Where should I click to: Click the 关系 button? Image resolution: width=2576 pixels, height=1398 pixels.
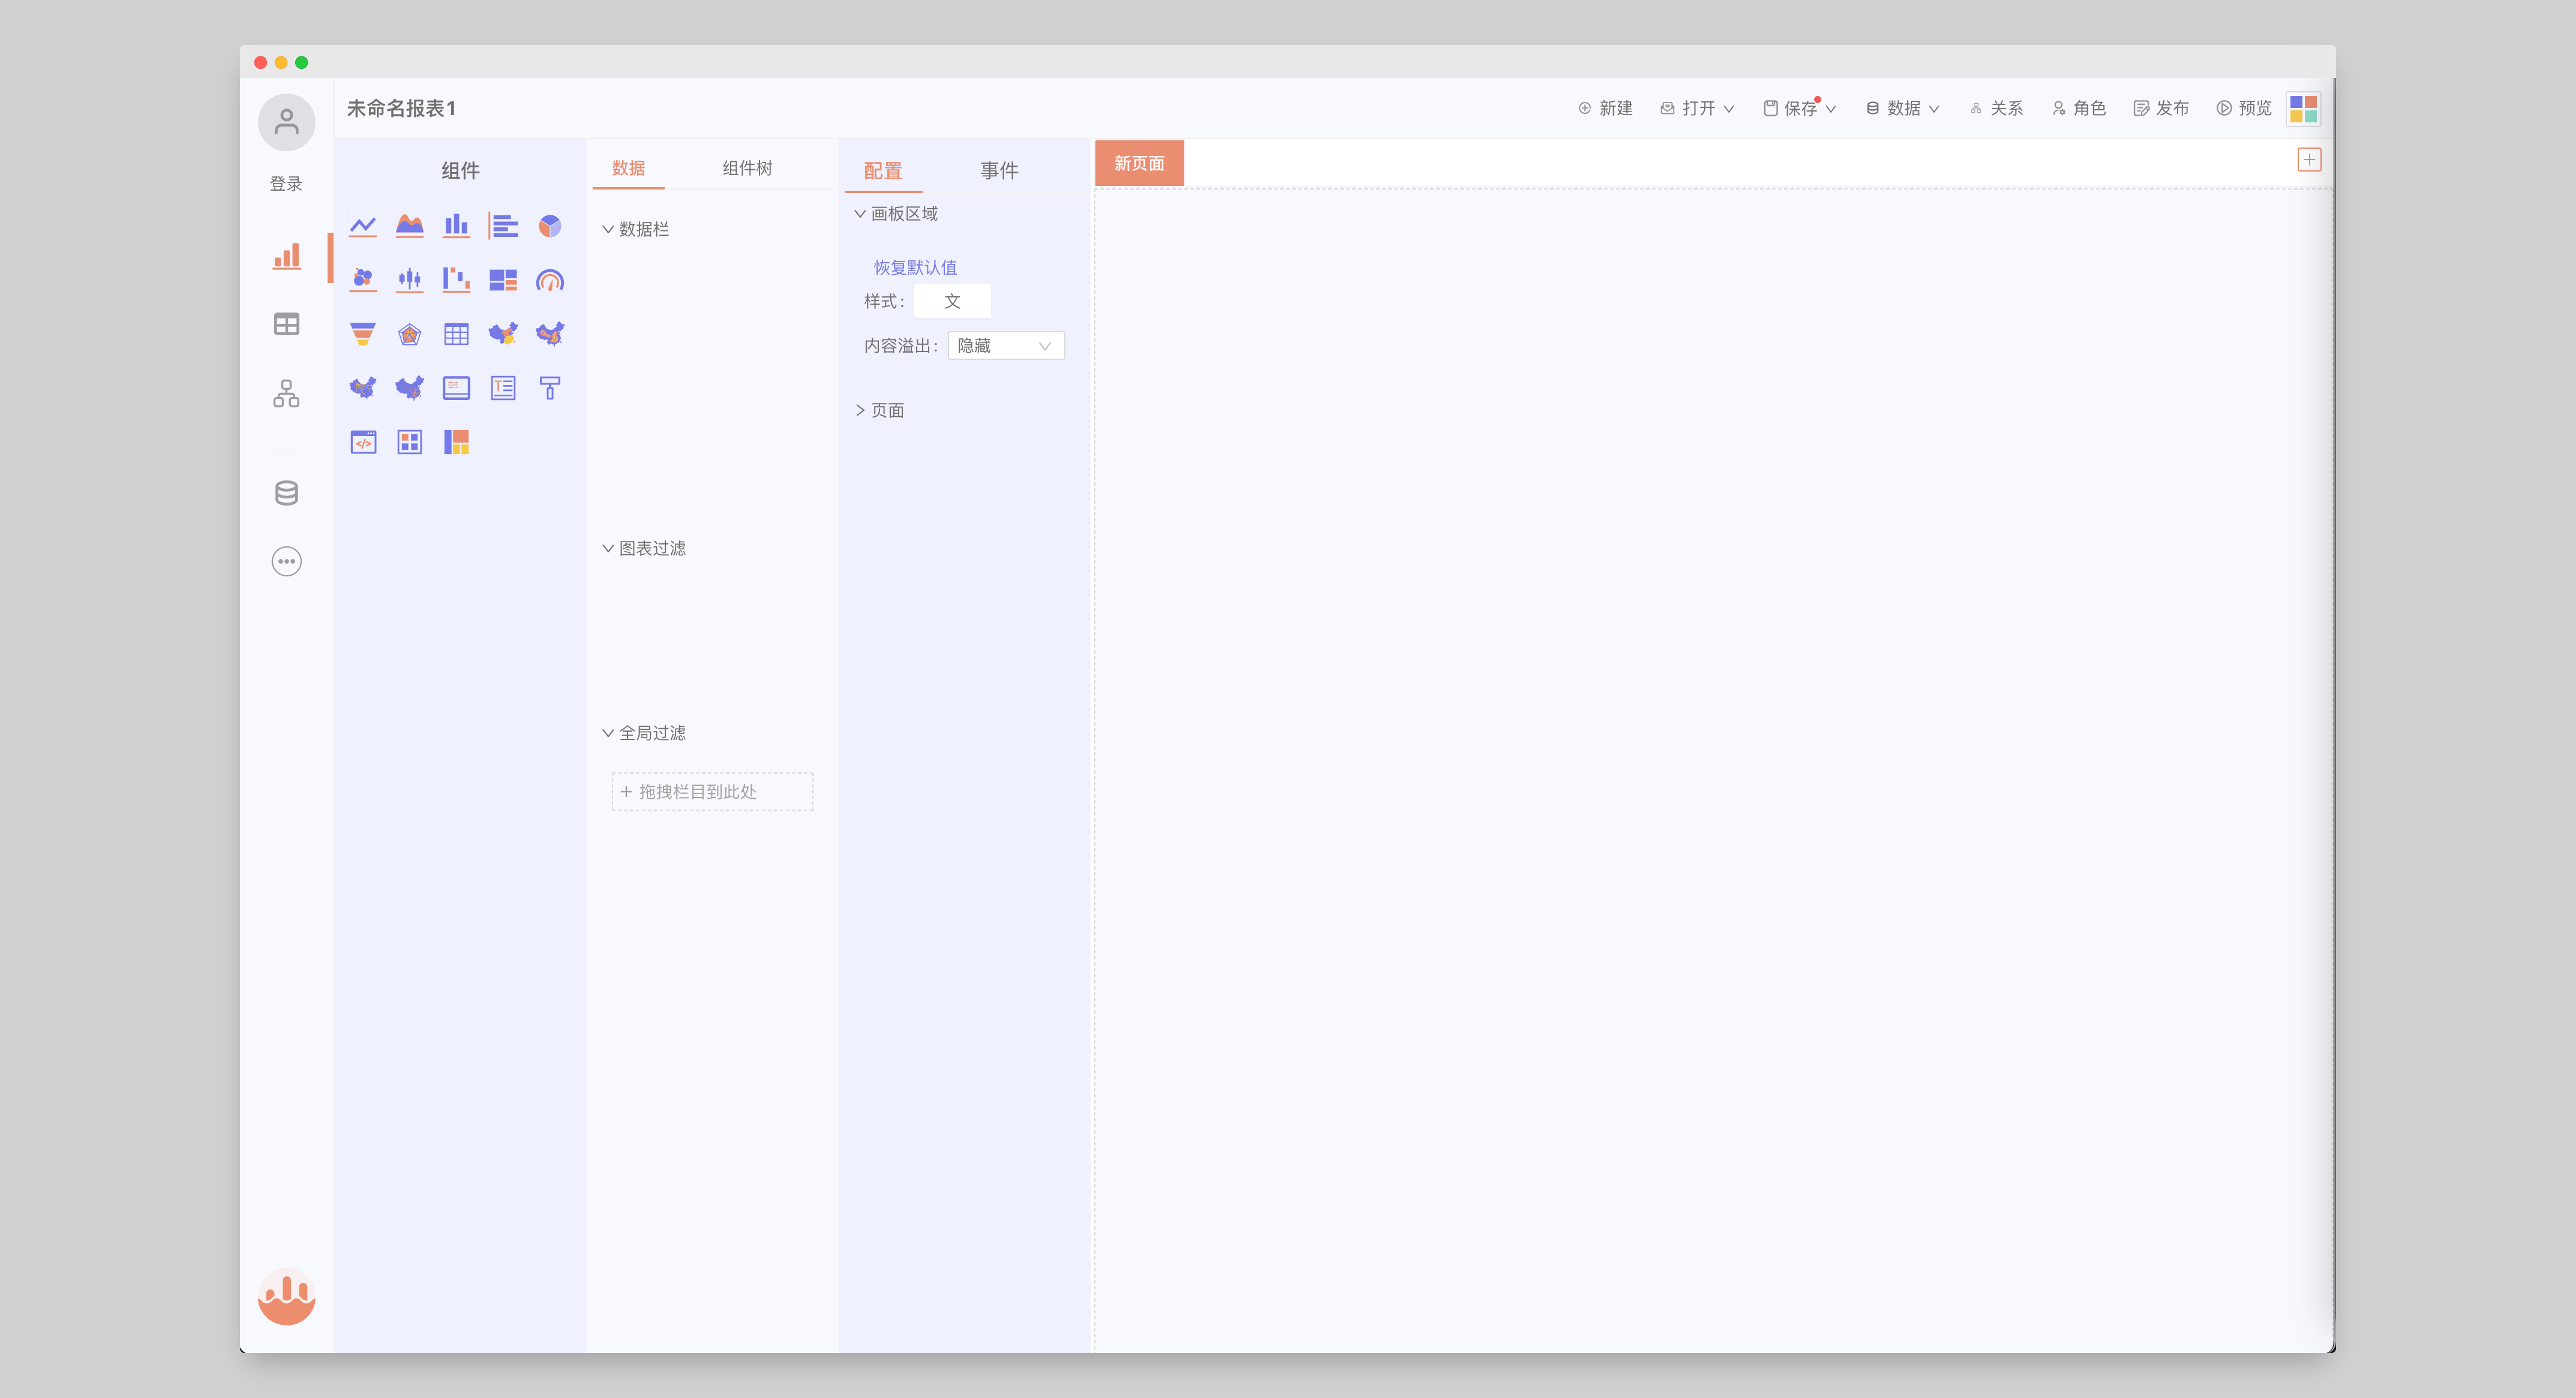tap(1996, 108)
